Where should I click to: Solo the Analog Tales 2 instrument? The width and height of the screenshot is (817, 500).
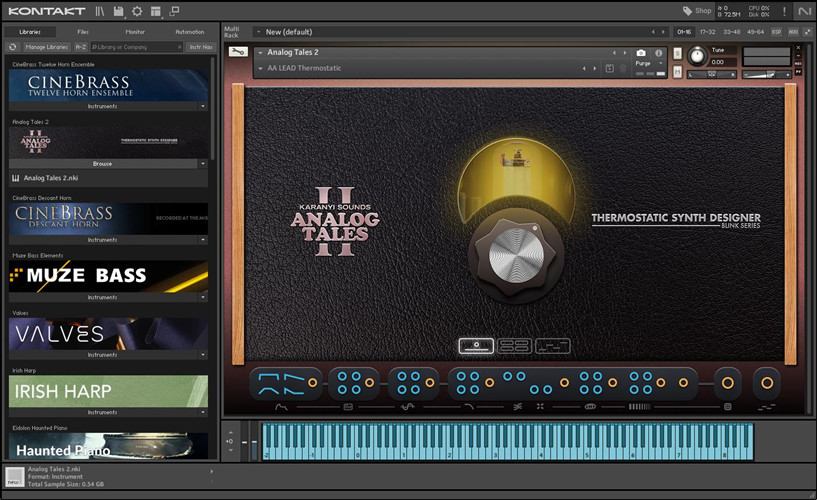[x=678, y=52]
